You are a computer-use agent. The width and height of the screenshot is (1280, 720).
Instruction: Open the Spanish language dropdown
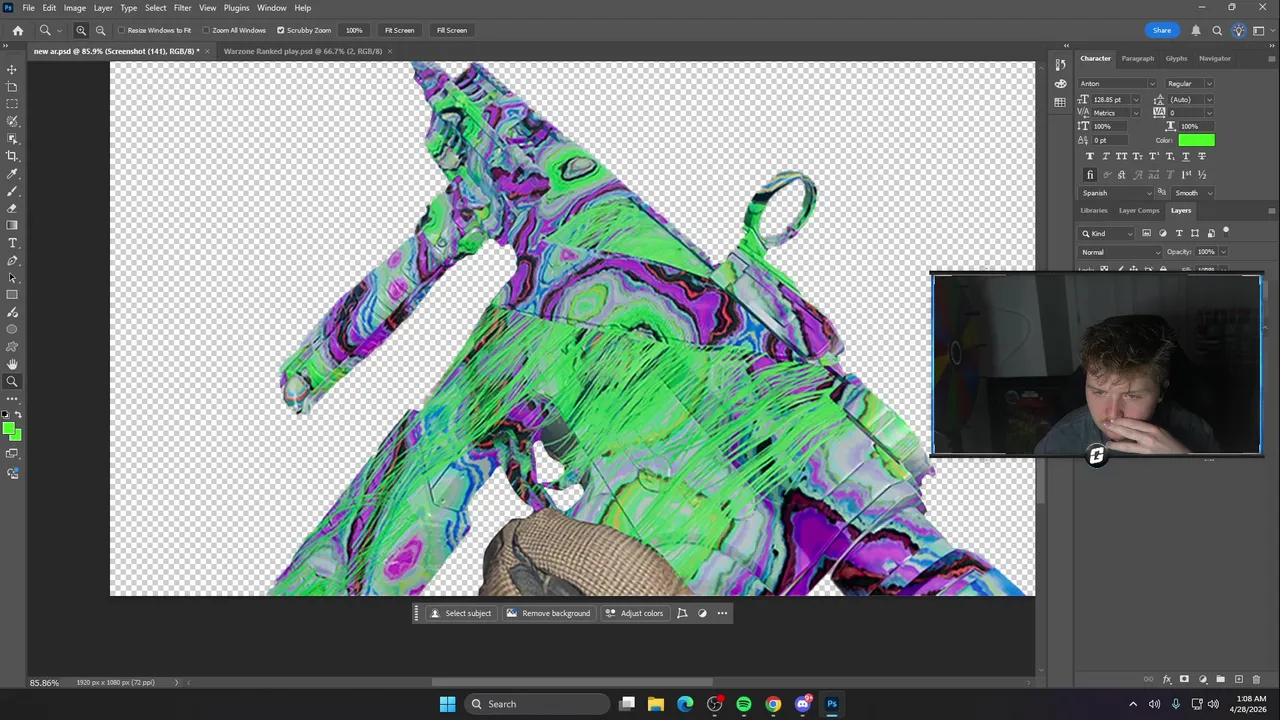1116,193
